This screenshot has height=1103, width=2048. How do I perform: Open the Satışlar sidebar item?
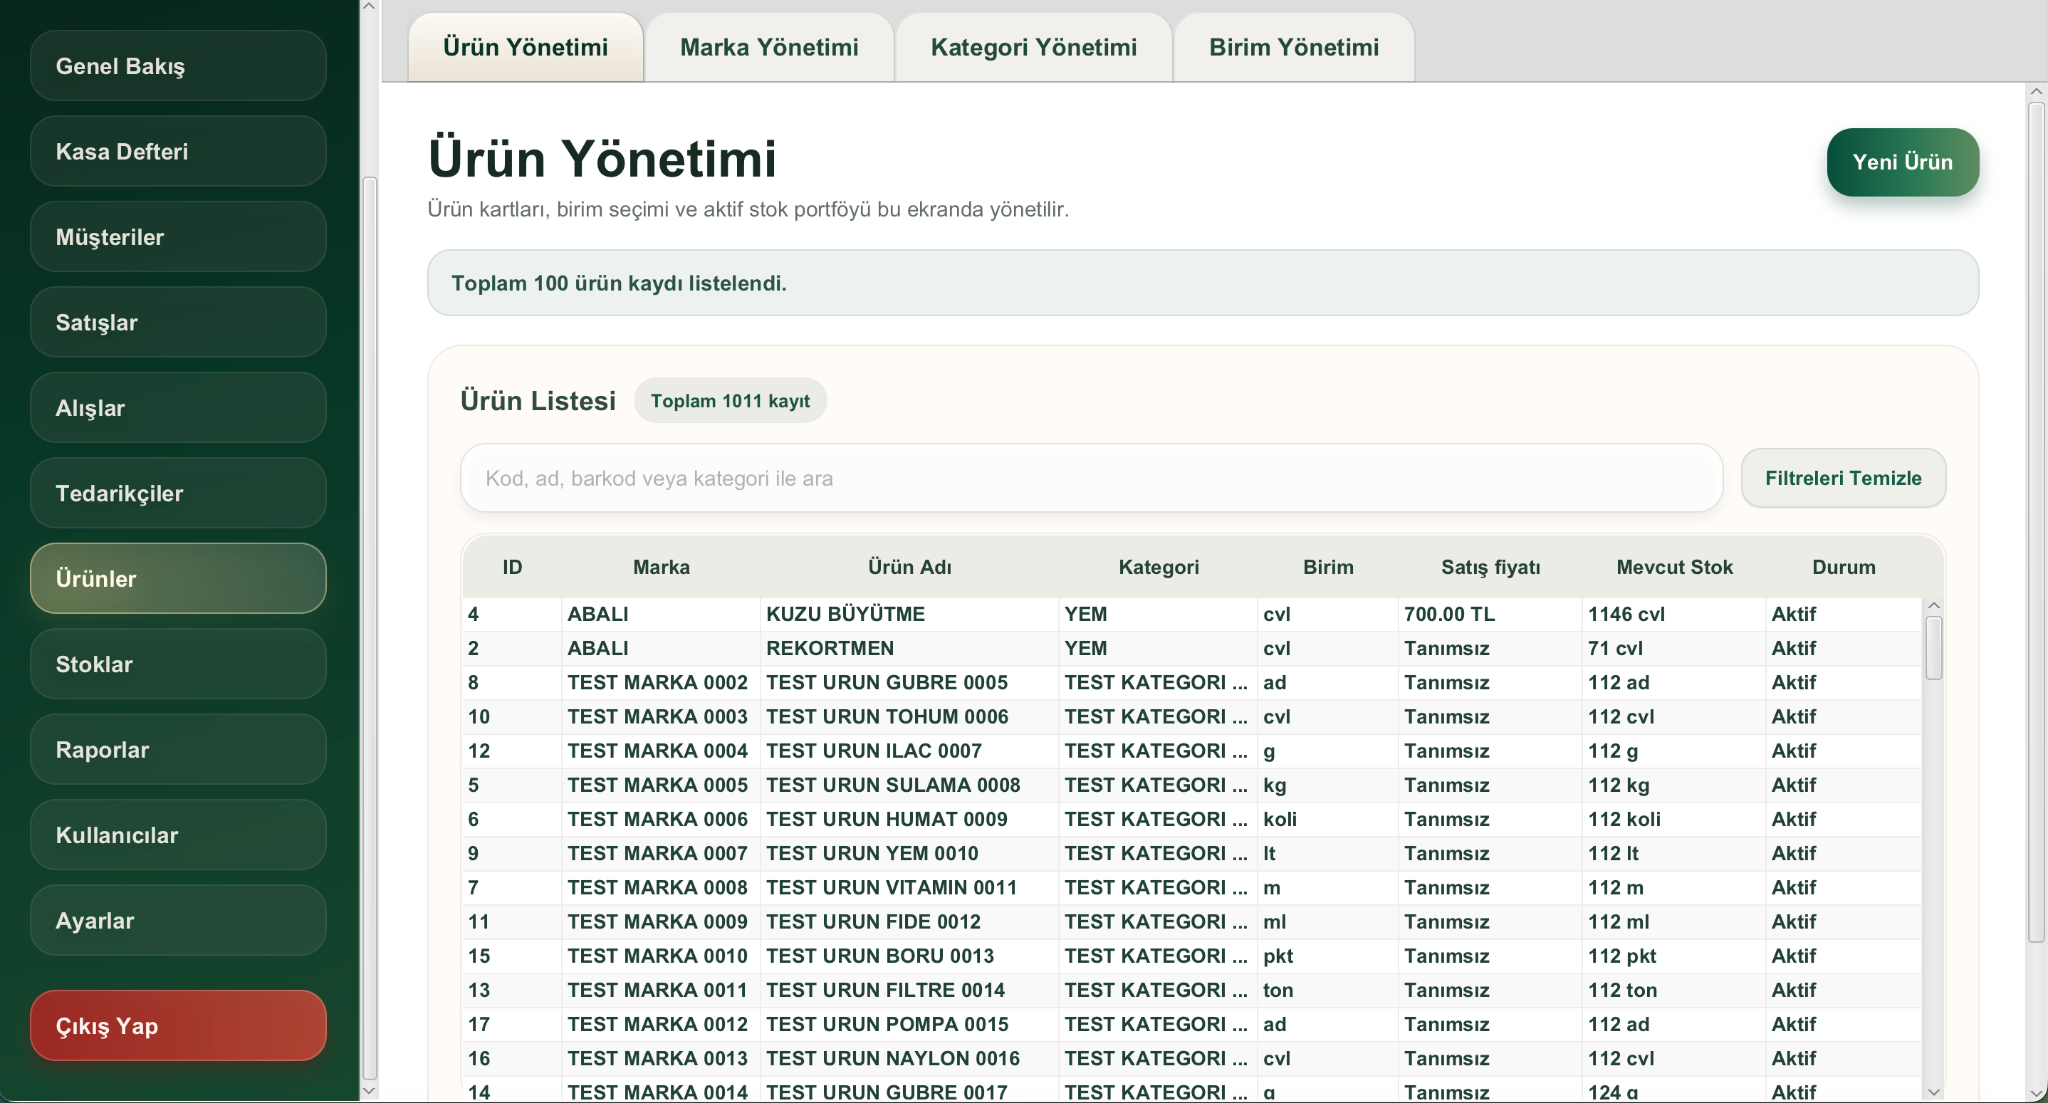pos(178,322)
